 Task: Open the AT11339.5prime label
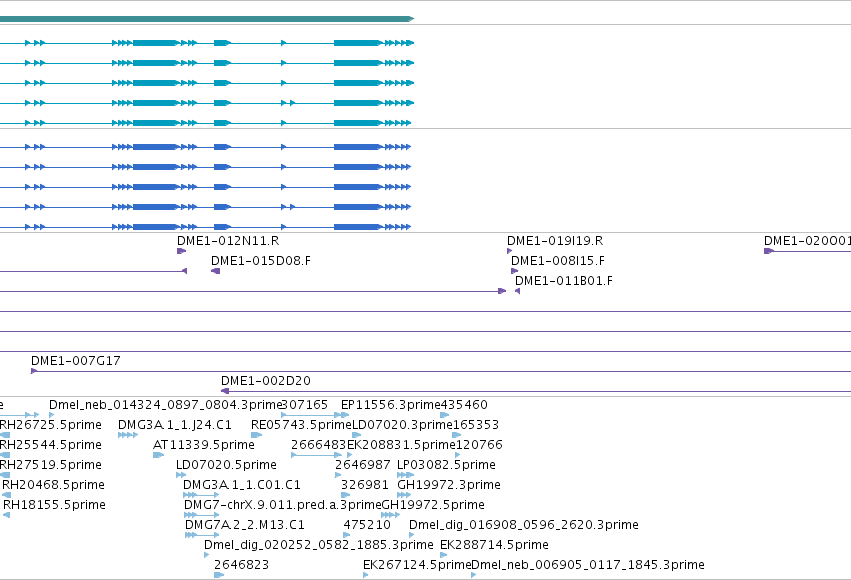point(204,445)
